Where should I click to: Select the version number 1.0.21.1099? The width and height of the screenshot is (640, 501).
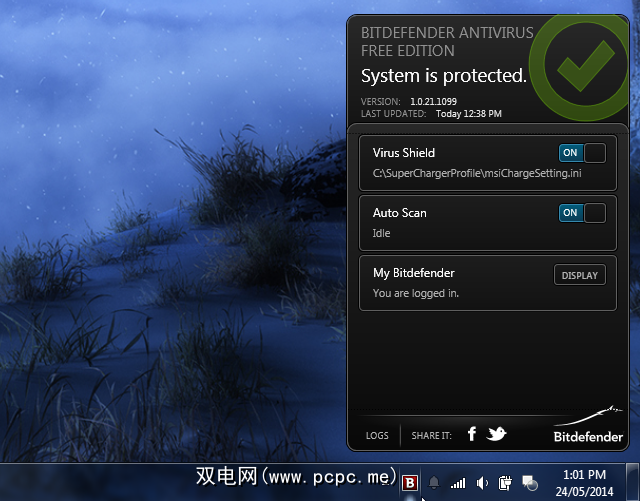pyautogui.click(x=433, y=102)
